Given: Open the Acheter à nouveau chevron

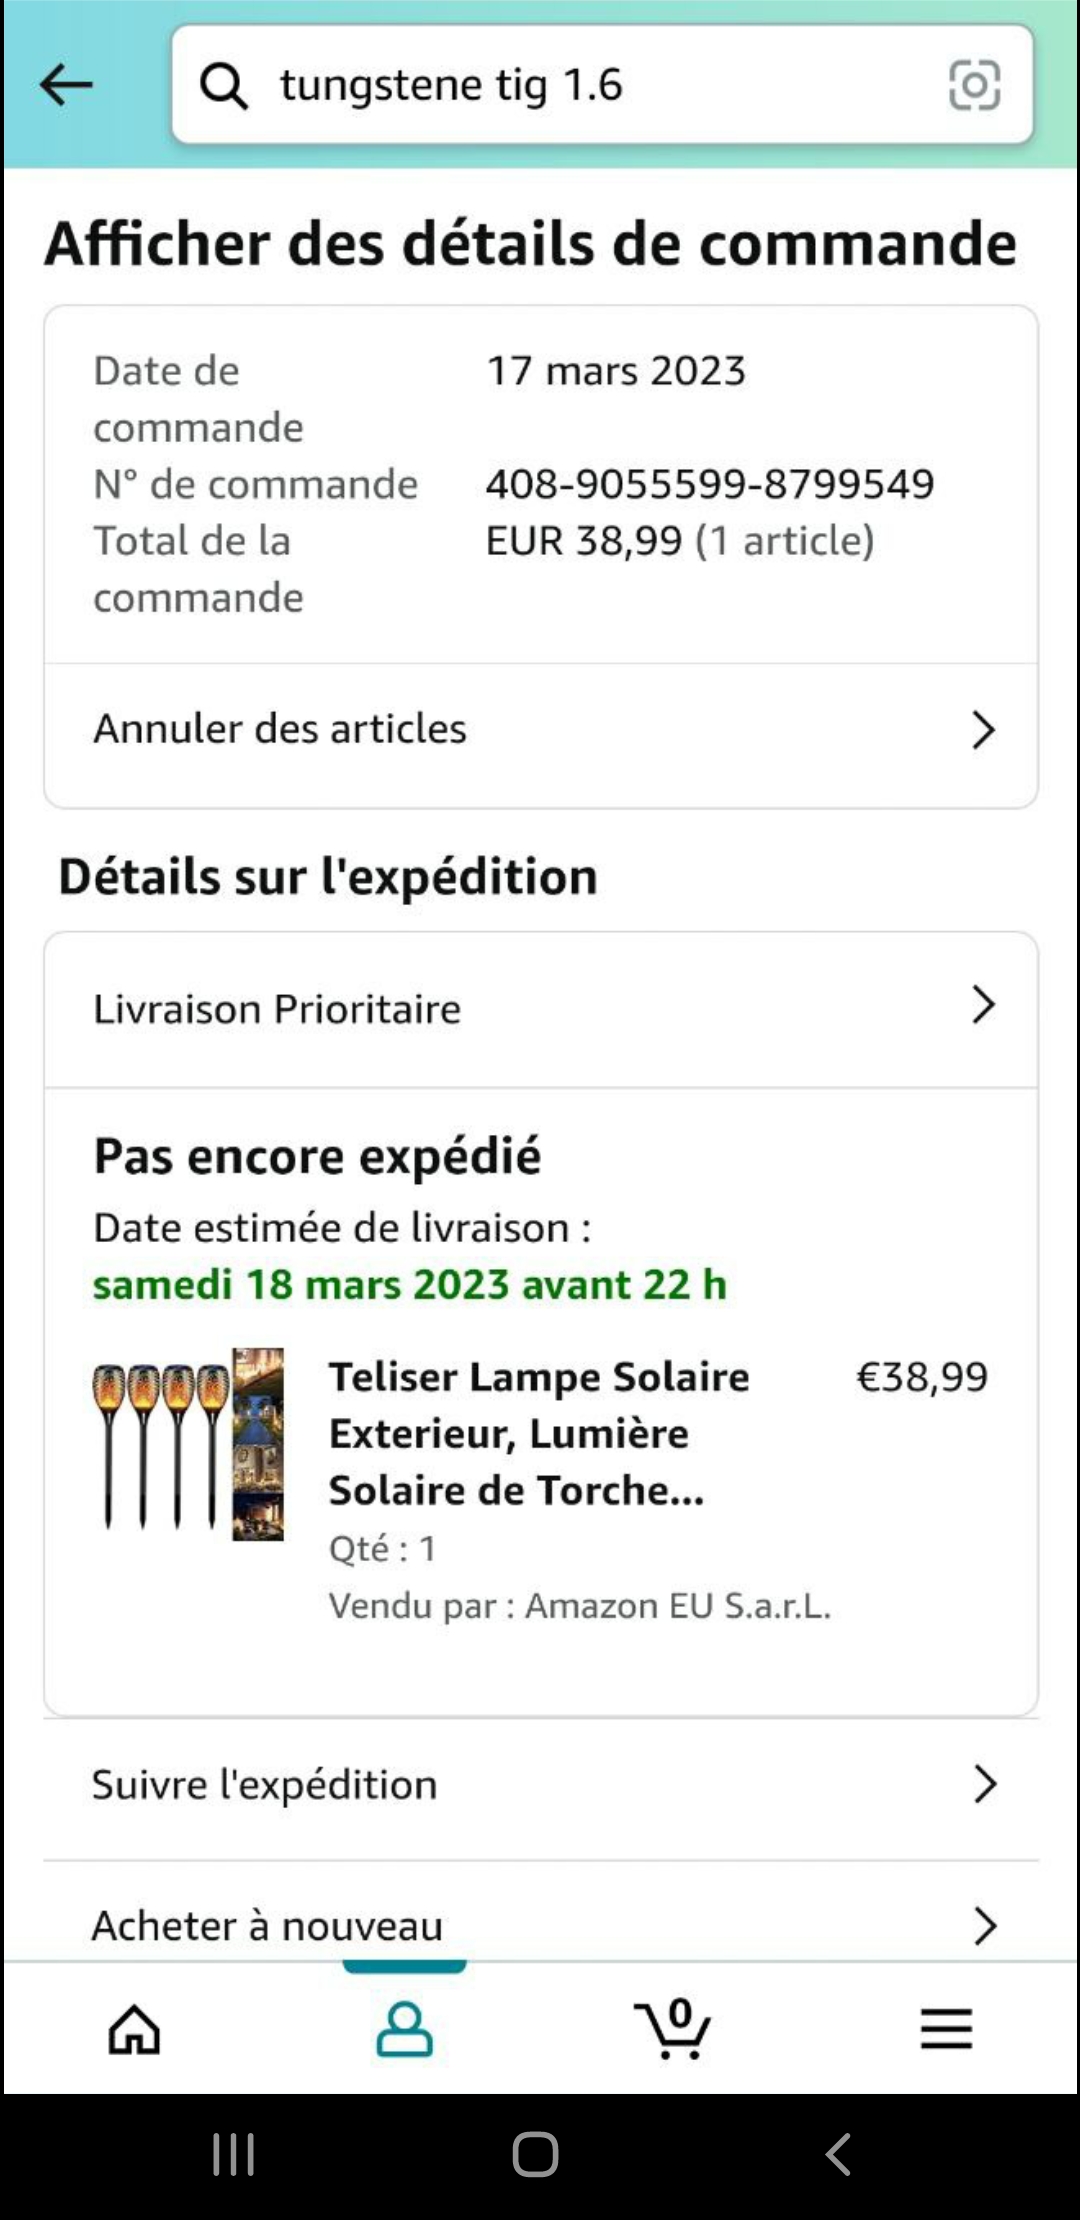Looking at the screenshot, I should coord(984,1926).
